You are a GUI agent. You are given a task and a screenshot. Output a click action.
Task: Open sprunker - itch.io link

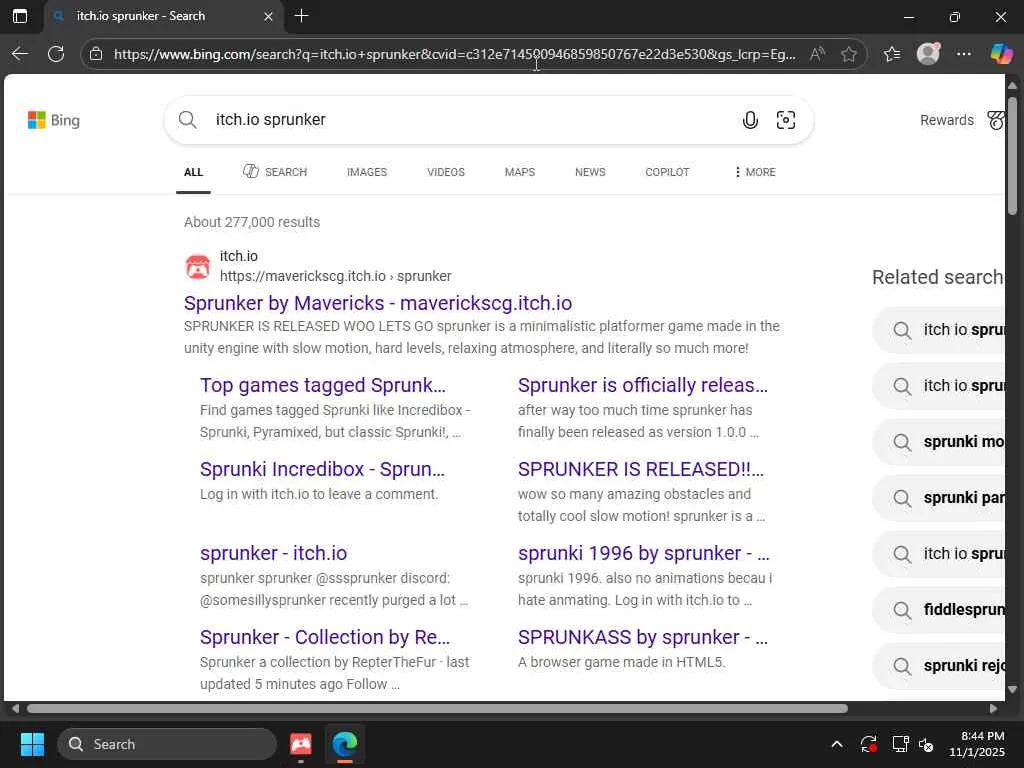[274, 553]
